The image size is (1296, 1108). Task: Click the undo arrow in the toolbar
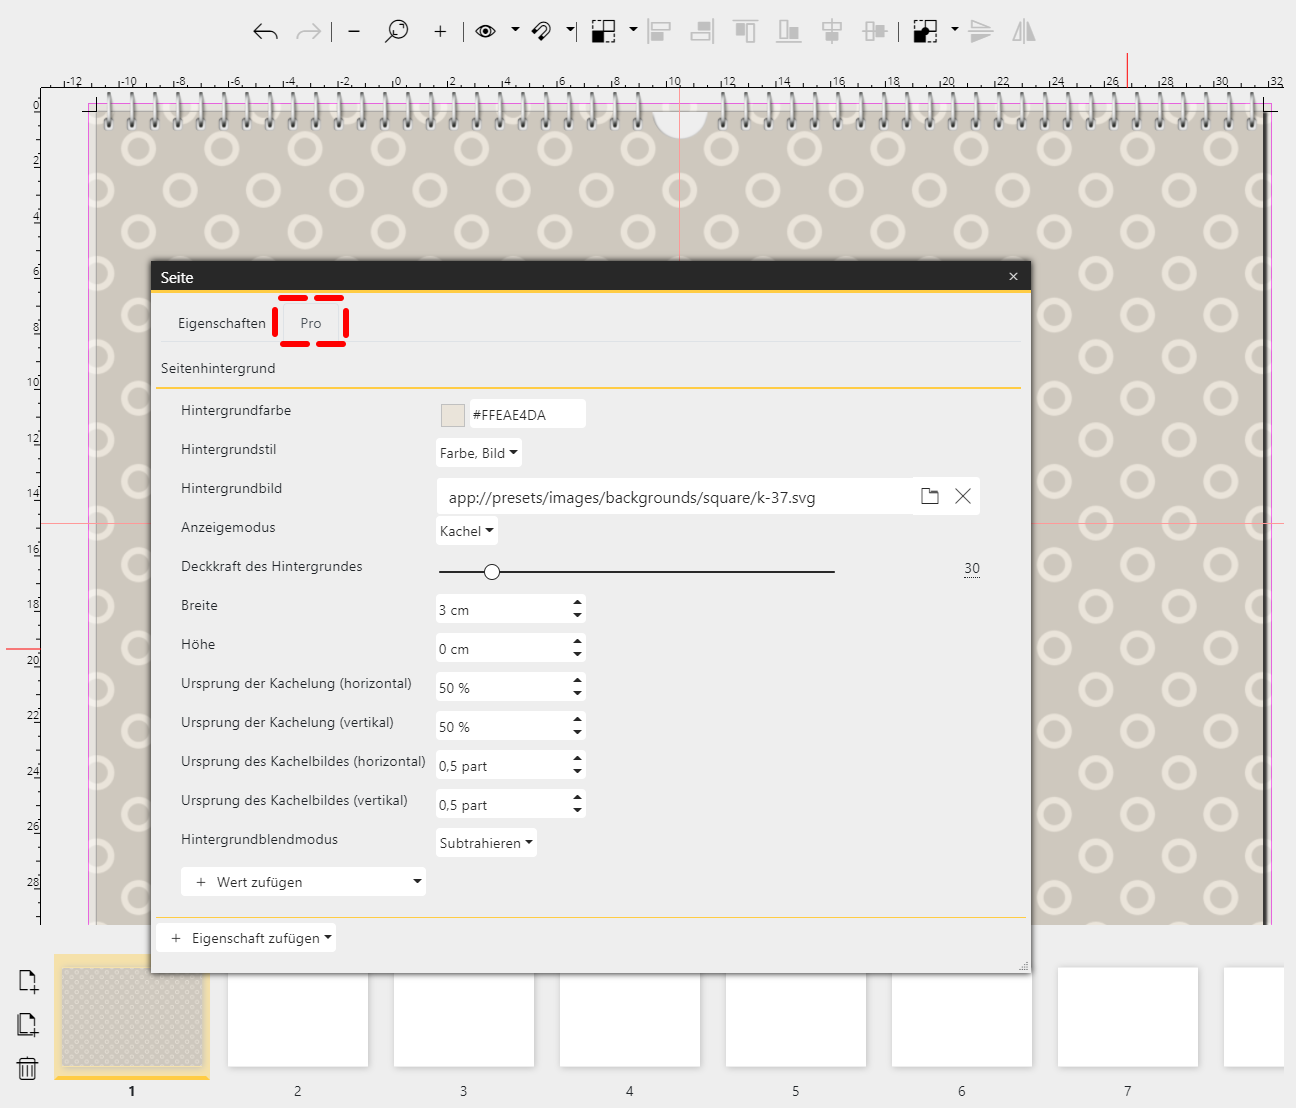pyautogui.click(x=265, y=32)
